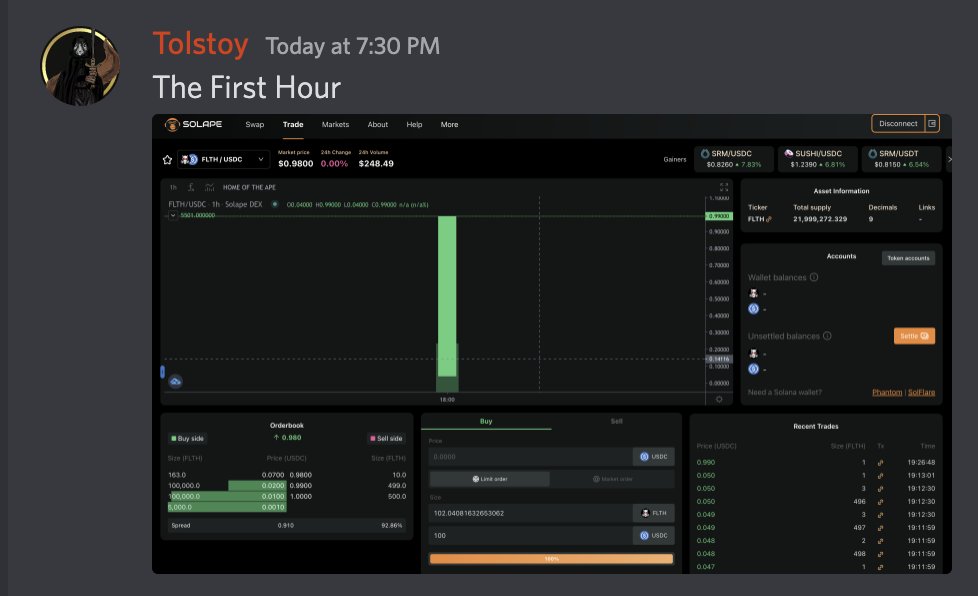Screen dimensions: 978x596
Task: Click FLTH token icon under Wallet balances
Action: (753, 293)
